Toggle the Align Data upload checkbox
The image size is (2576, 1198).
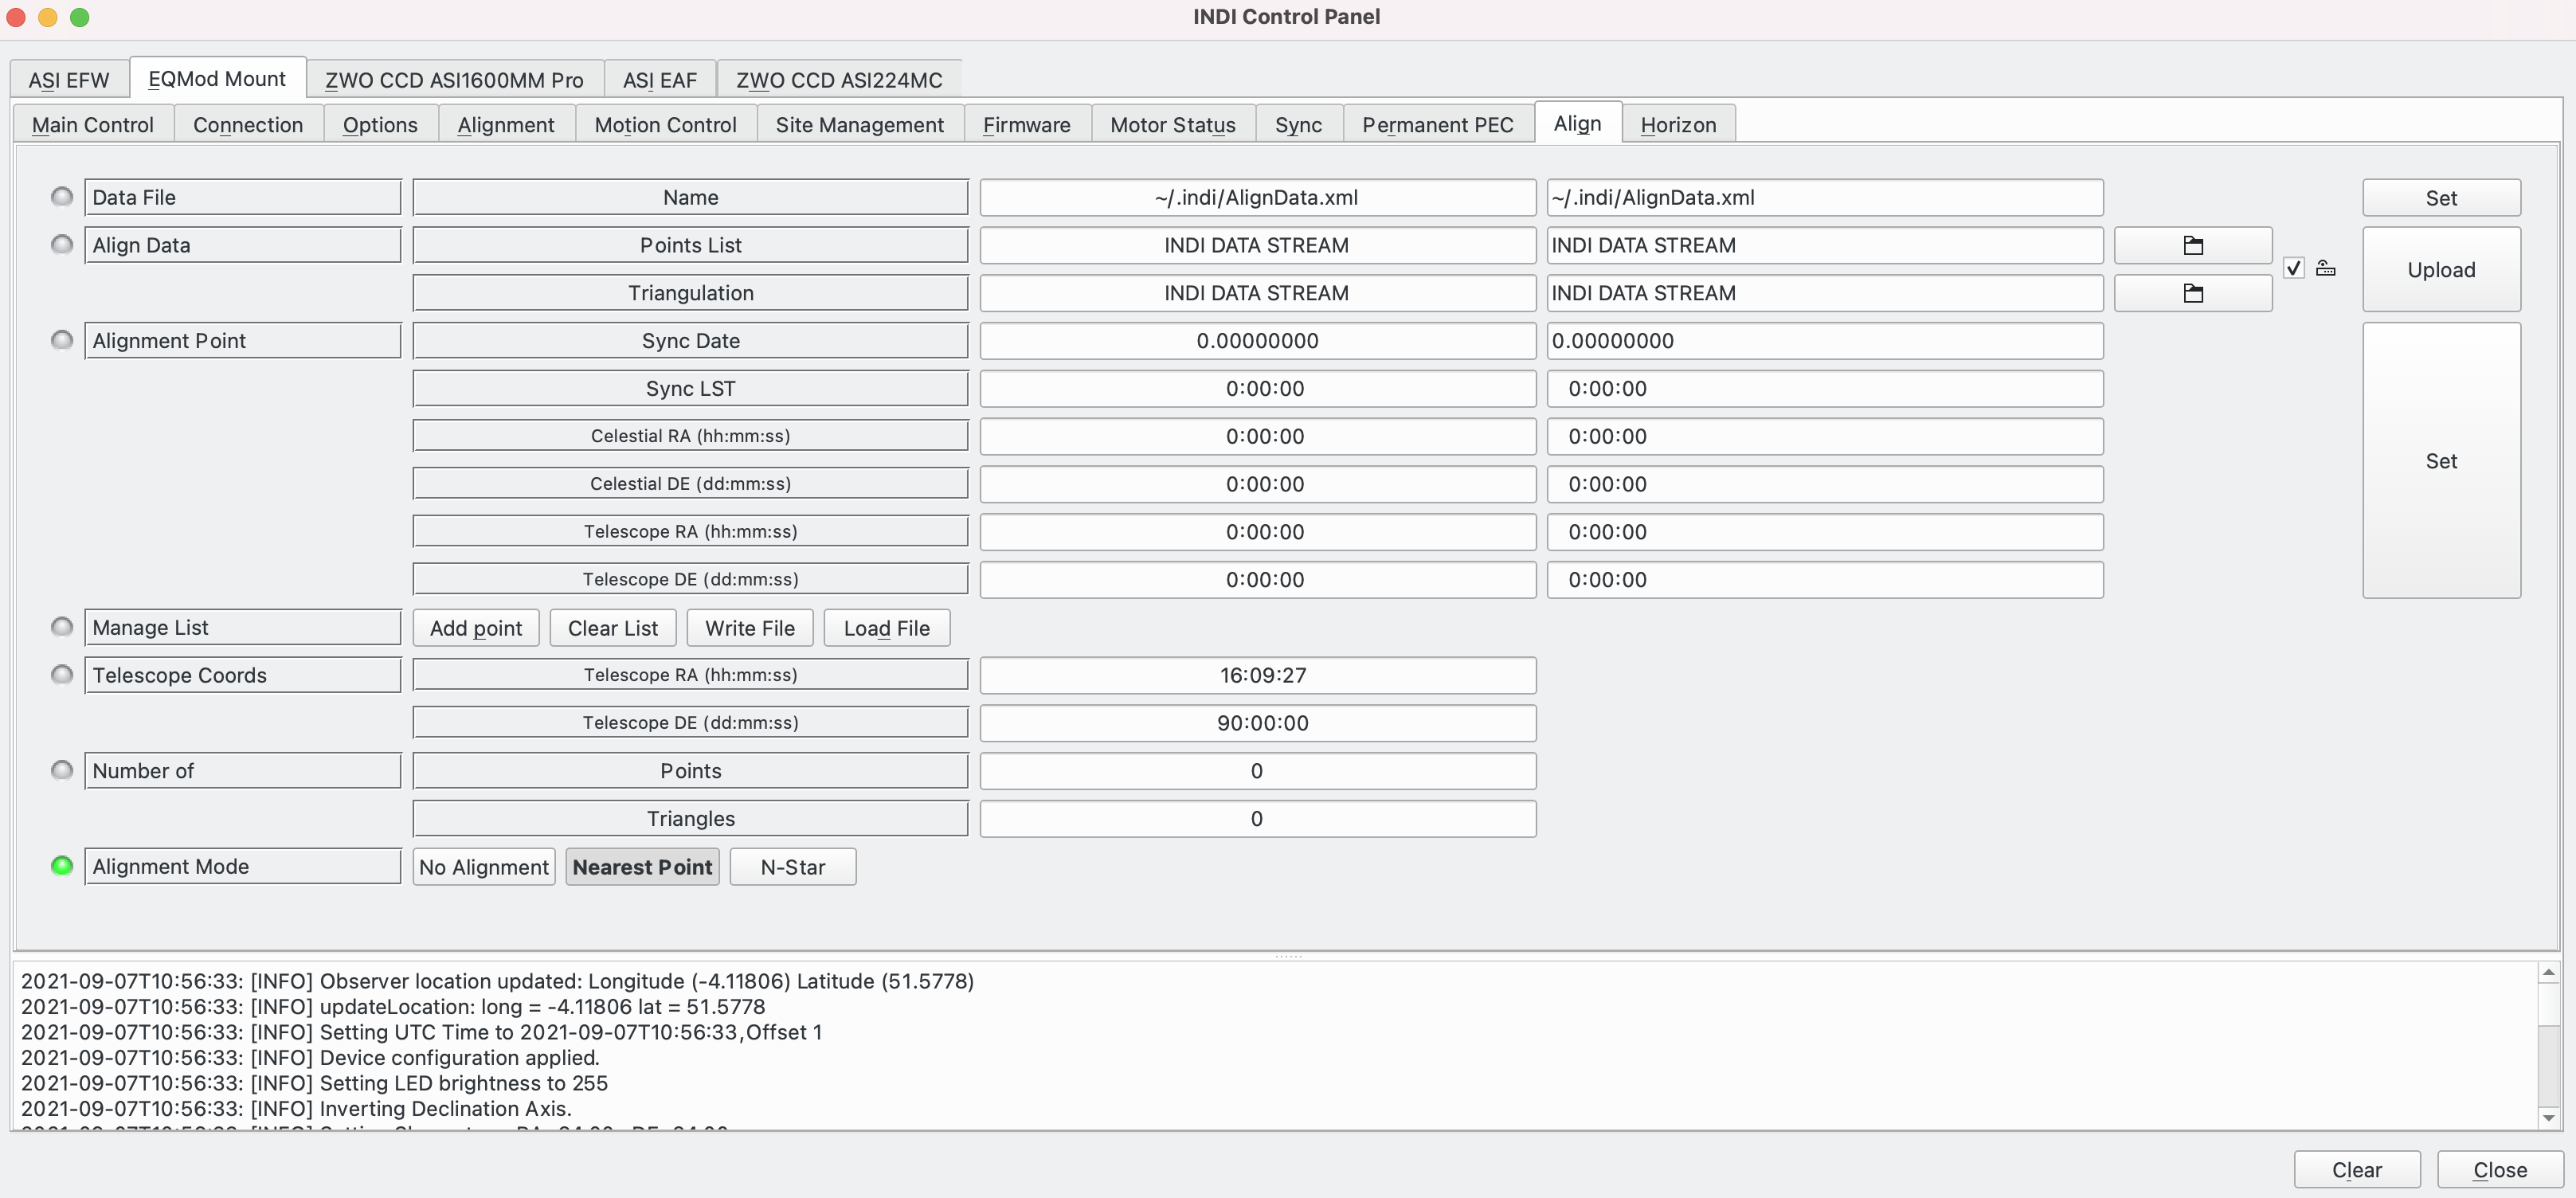point(2293,268)
